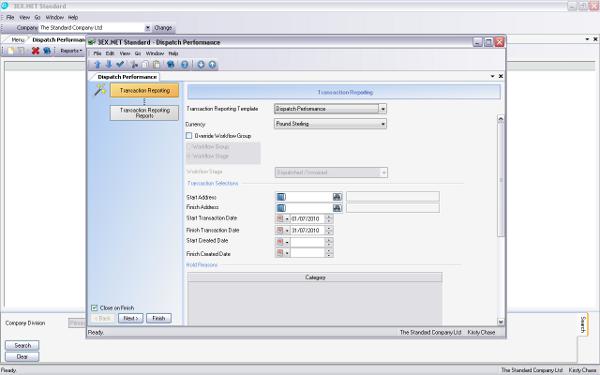600x375 pixels.
Task: Open the Currency dropdown showing Pound Sterling
Action: tap(383, 124)
